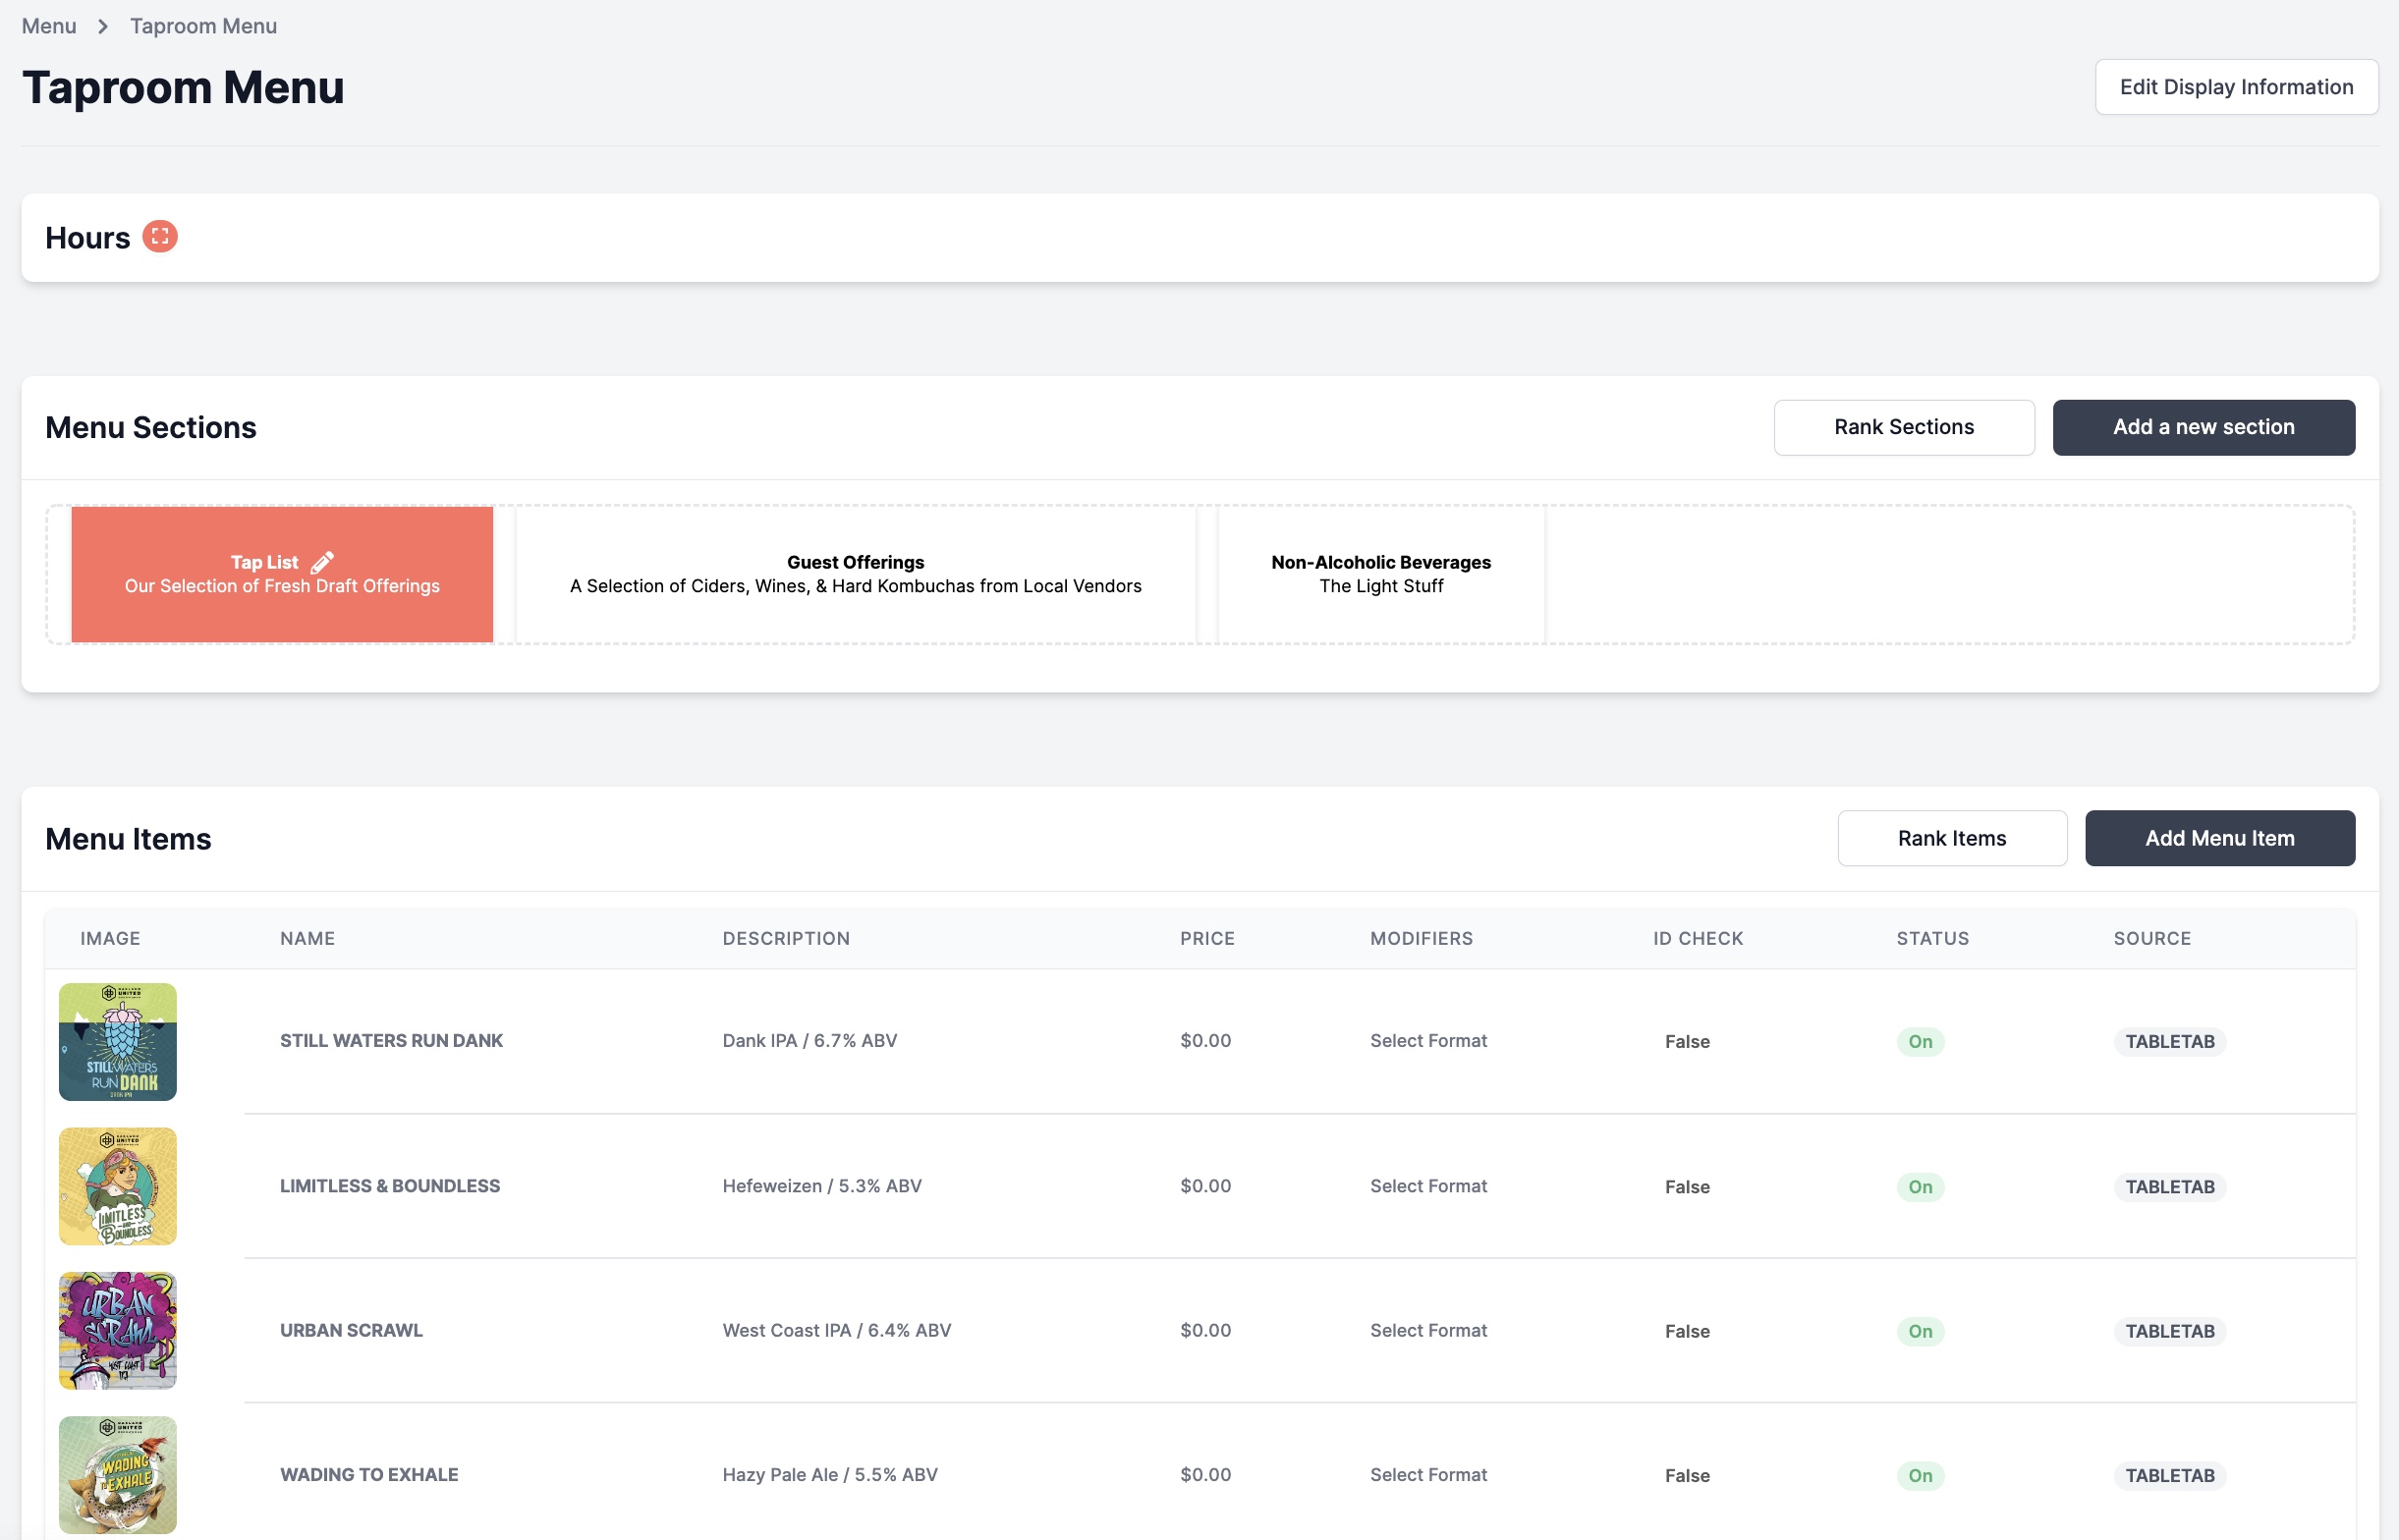
Task: Click the expand icon next to Hours
Action: (x=160, y=237)
